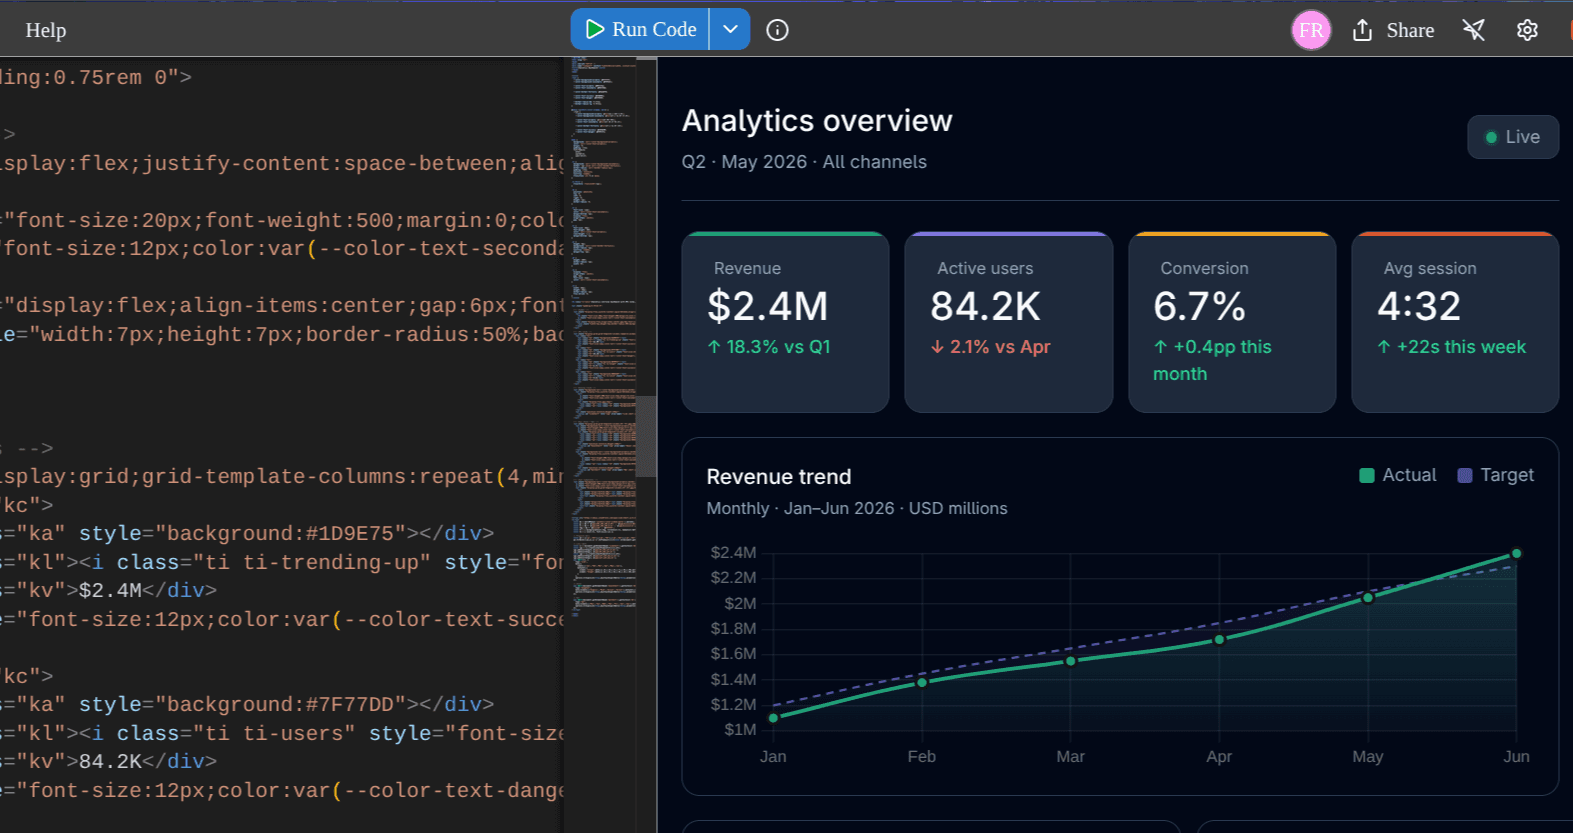The width and height of the screenshot is (1573, 833).
Task: Click the code minimap overview
Action: tap(604, 337)
